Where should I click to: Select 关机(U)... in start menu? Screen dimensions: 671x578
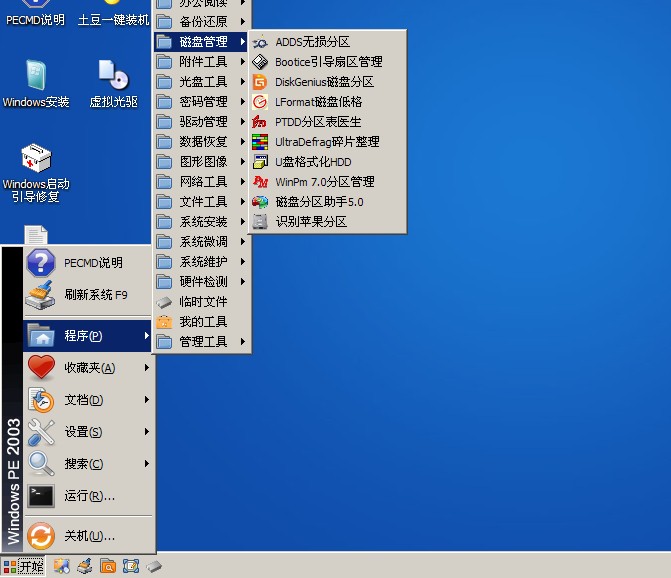point(88,536)
